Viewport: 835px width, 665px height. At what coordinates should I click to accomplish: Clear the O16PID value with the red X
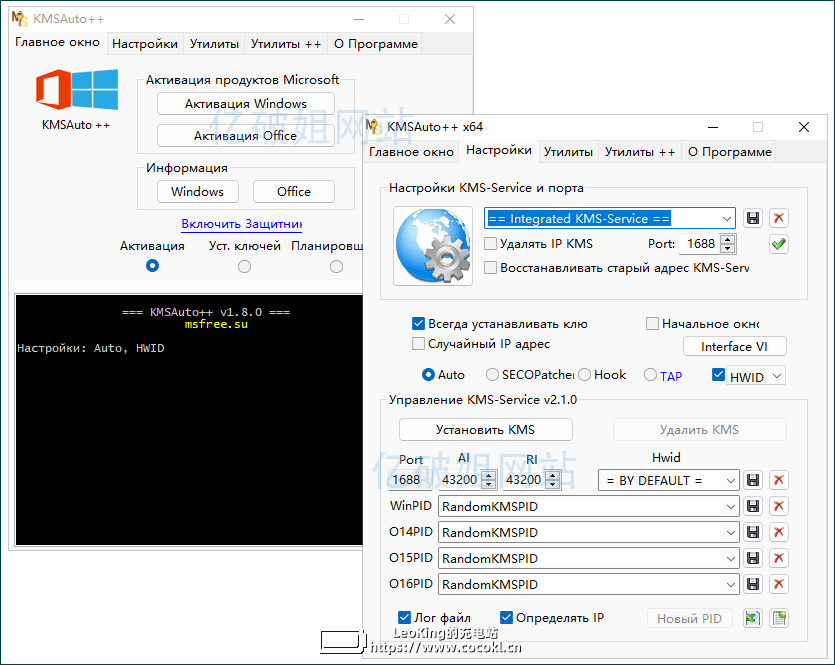pos(779,585)
